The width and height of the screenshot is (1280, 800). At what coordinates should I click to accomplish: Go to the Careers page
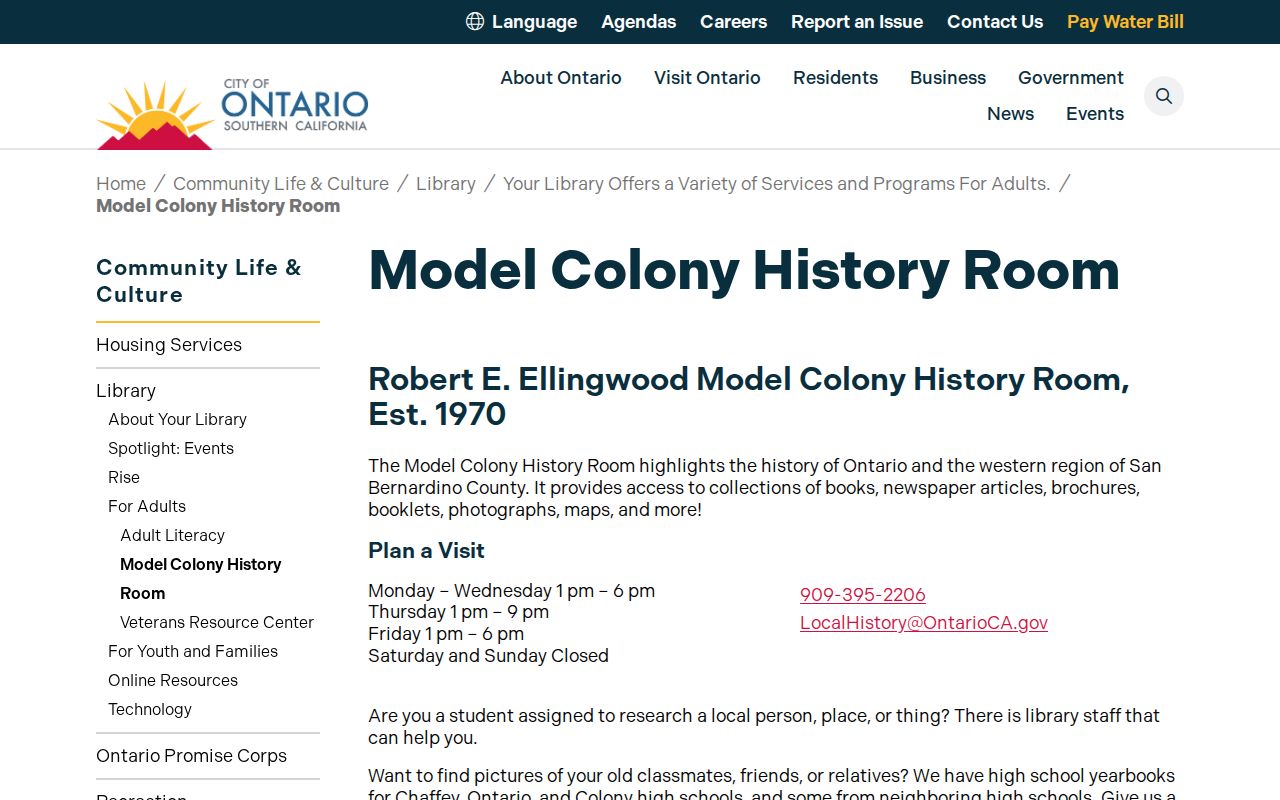[x=733, y=21]
